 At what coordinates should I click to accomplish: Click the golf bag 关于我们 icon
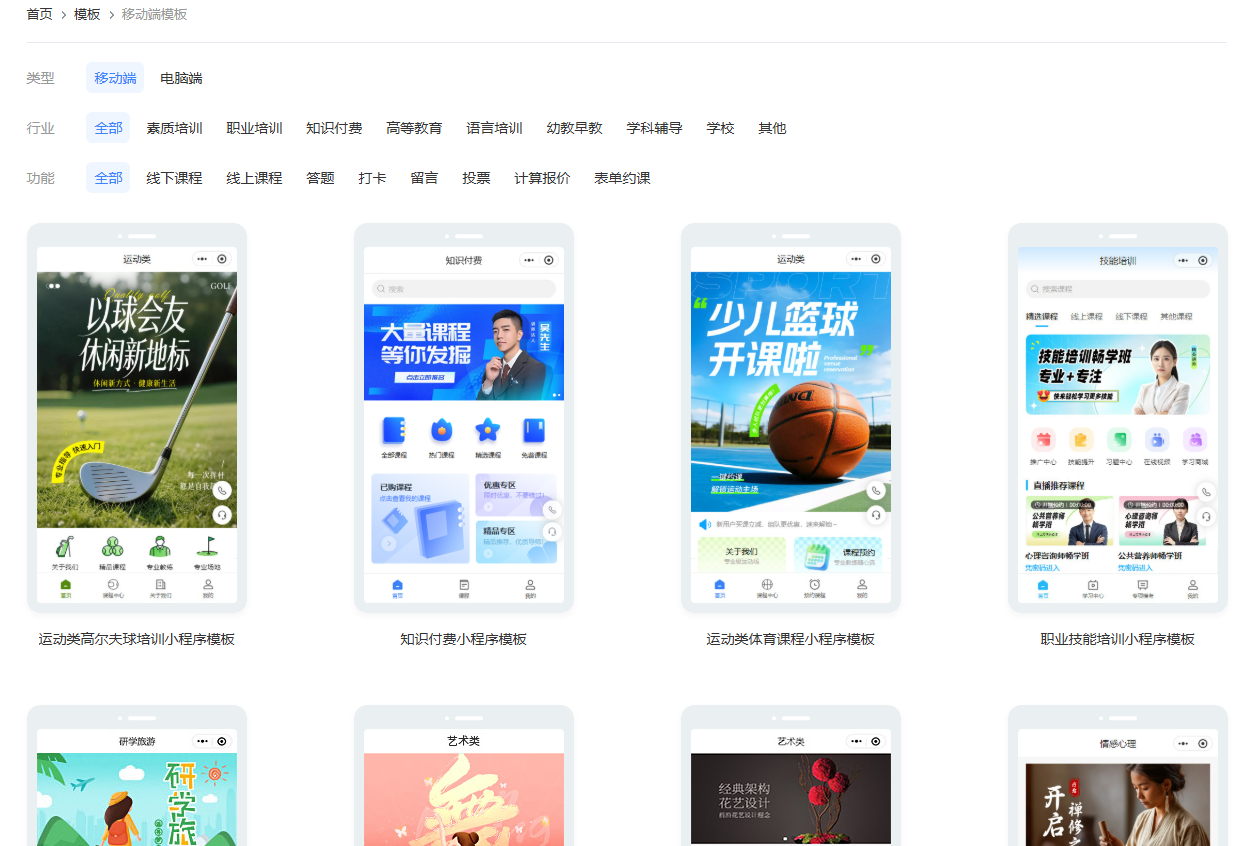point(64,547)
